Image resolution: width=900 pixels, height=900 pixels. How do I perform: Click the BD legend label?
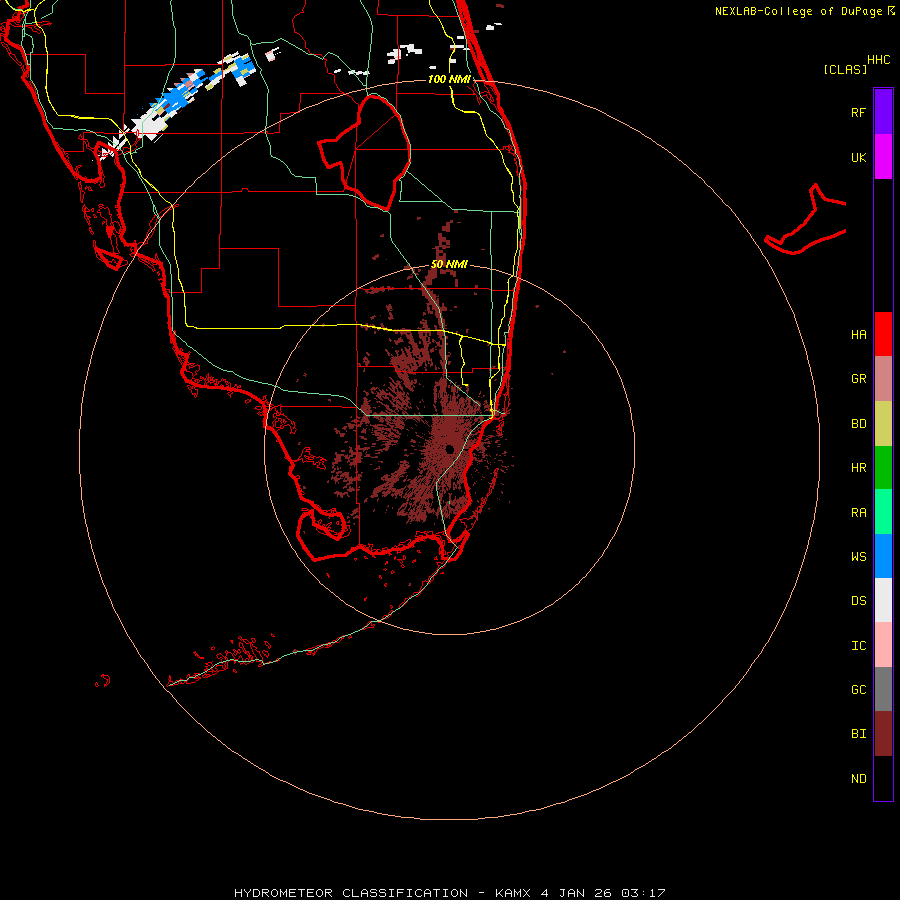point(858,424)
